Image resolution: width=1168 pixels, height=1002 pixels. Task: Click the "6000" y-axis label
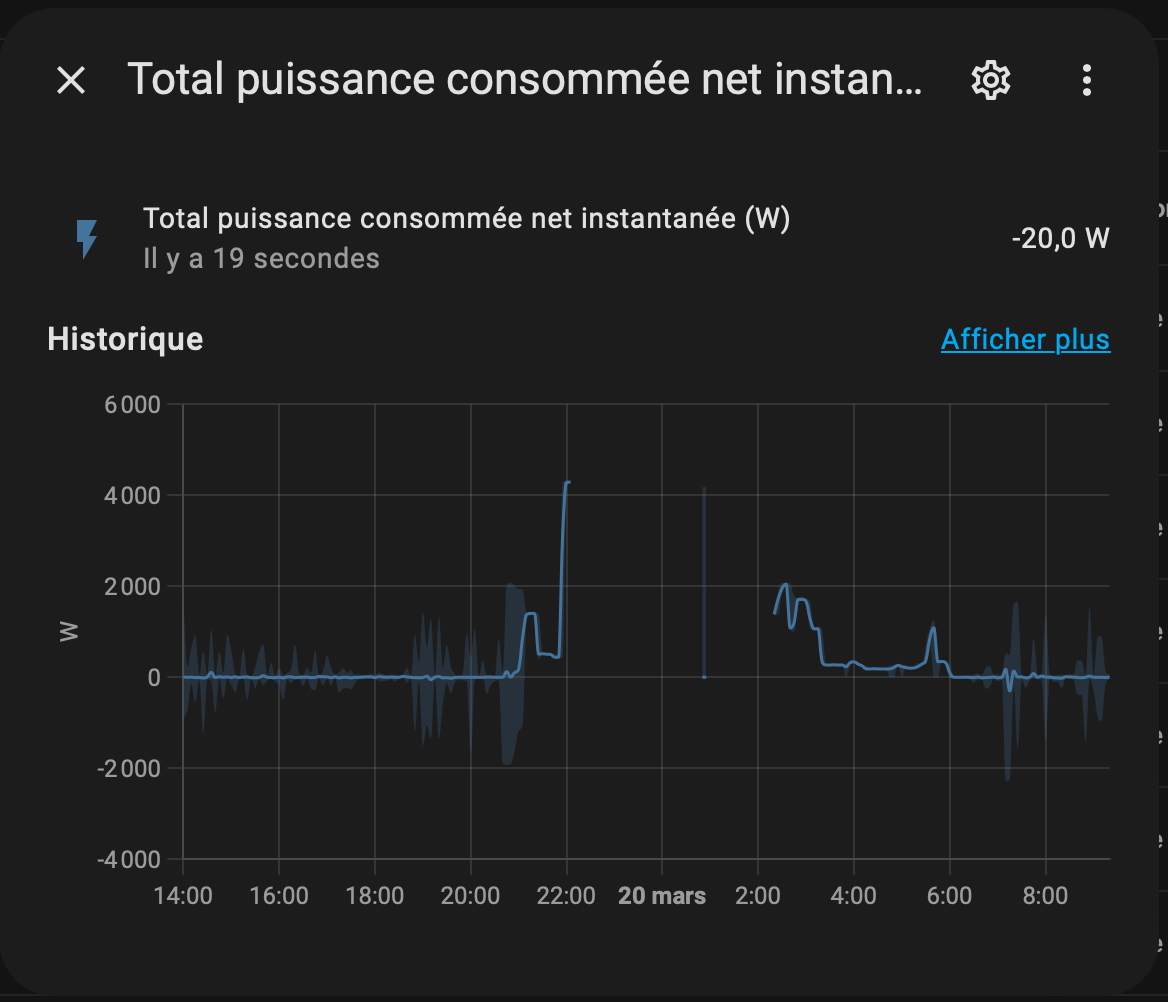coord(132,405)
